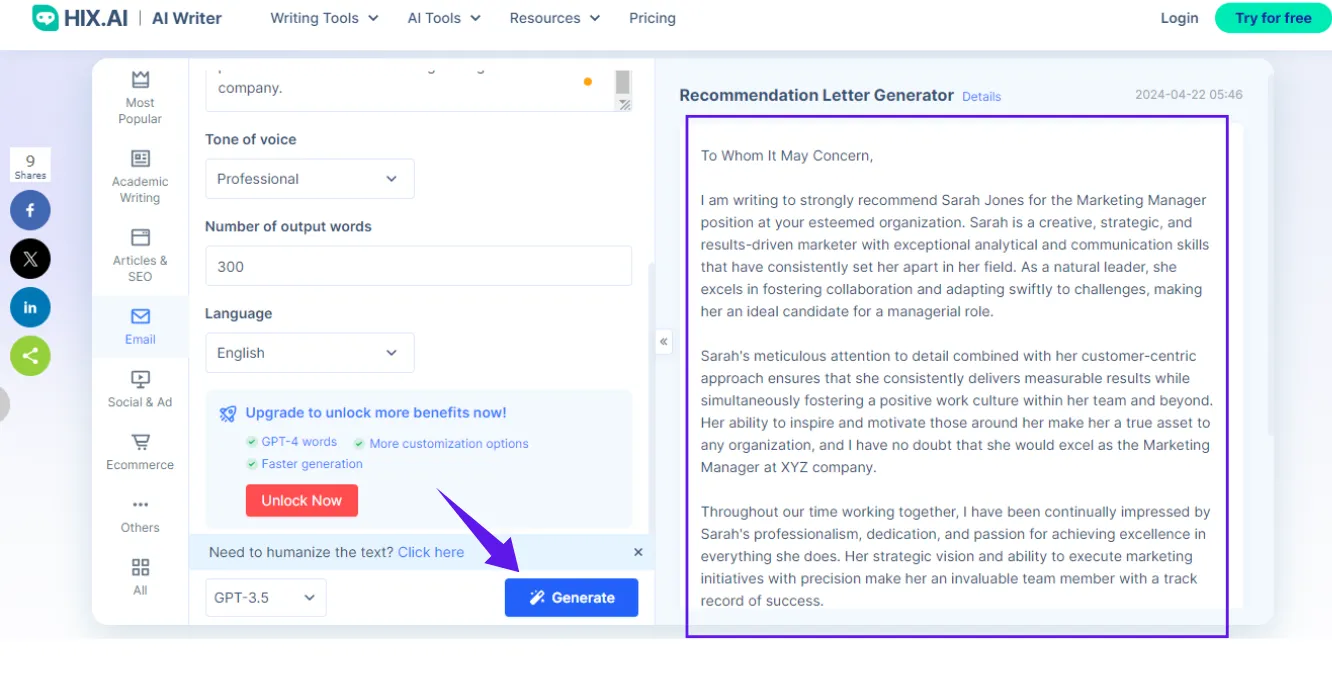This screenshot has height=674, width=1332.
Task: Open the Language dropdown
Action: 309,352
